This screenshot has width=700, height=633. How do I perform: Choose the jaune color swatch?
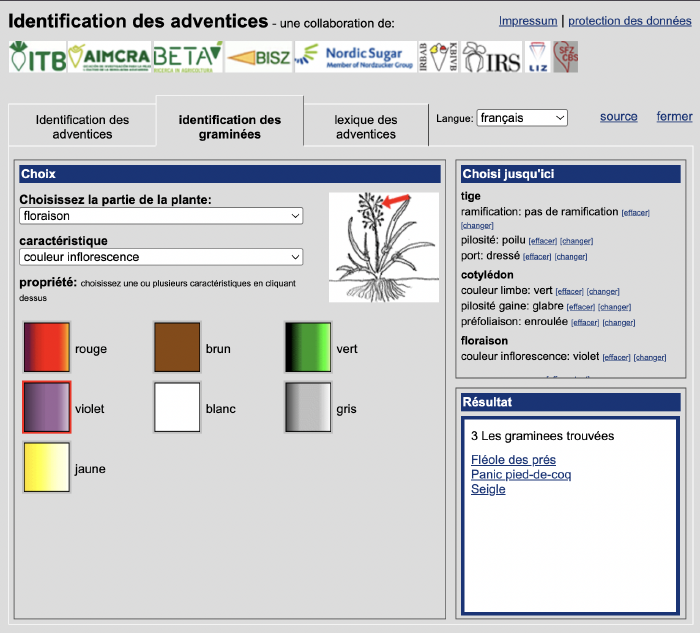click(x=47, y=468)
